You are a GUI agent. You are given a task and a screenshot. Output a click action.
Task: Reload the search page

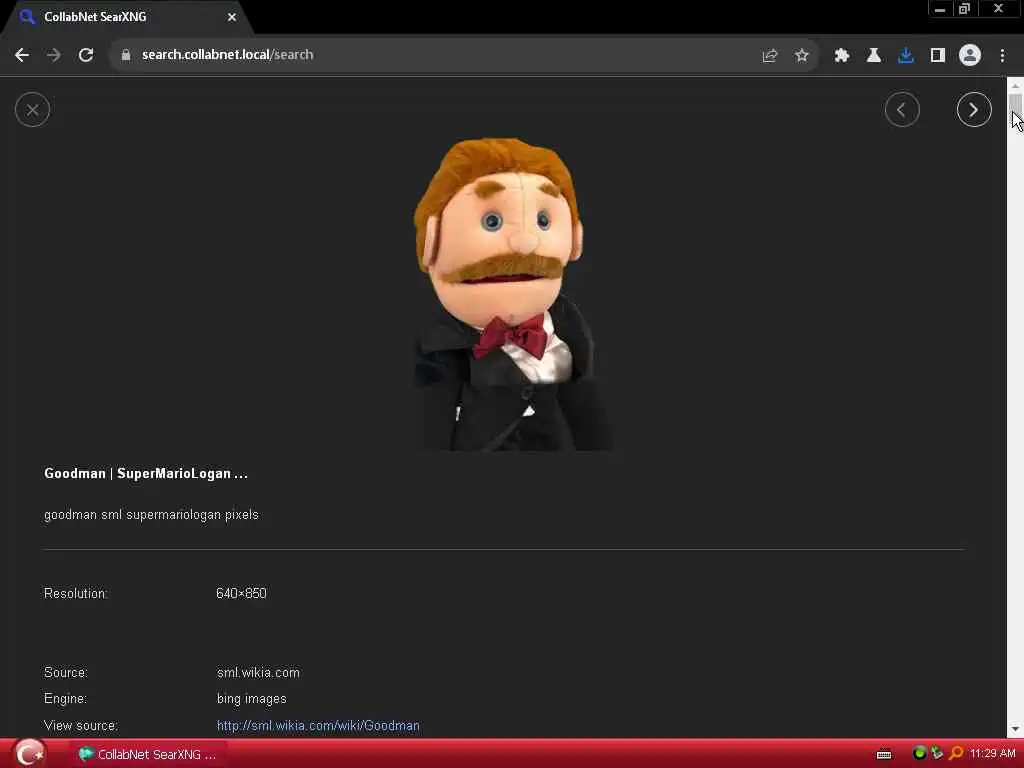86,55
